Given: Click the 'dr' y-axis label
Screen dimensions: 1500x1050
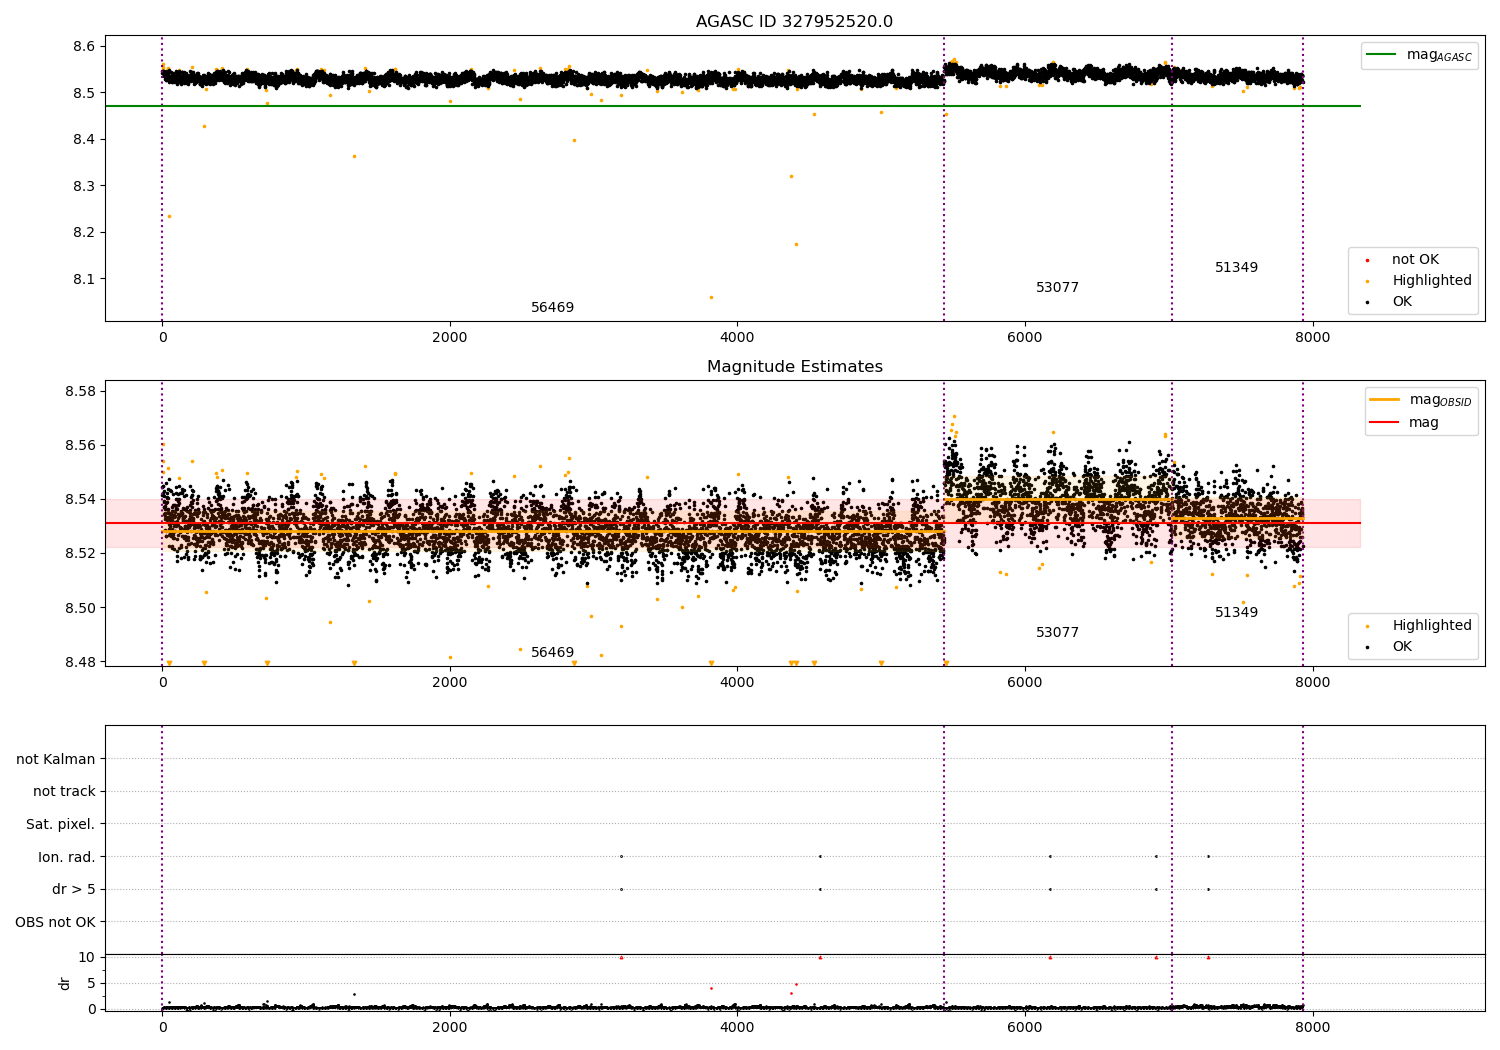Looking at the screenshot, I should tap(65, 983).
